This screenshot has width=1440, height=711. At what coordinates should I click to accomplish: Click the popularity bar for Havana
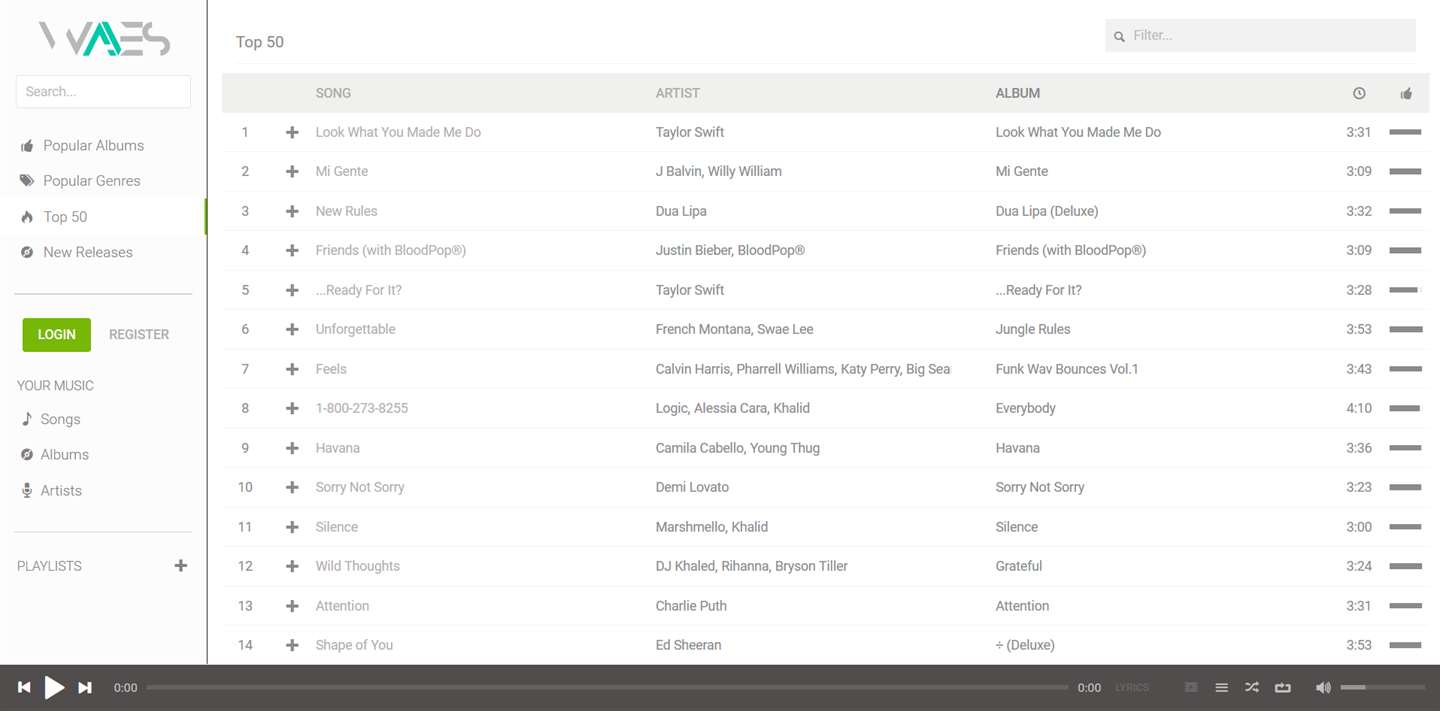(1405, 448)
